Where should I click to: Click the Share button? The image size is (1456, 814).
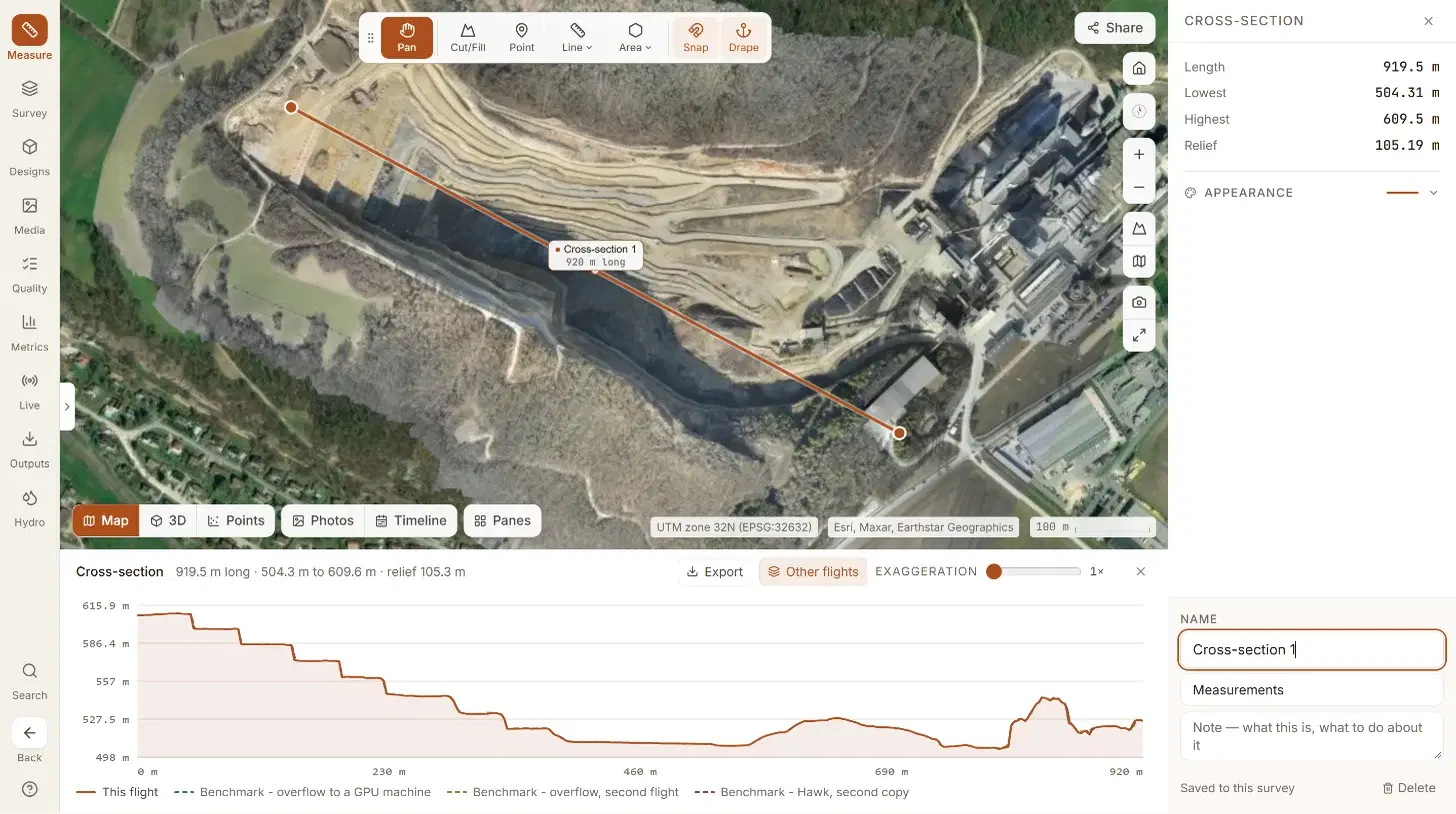coord(1115,28)
